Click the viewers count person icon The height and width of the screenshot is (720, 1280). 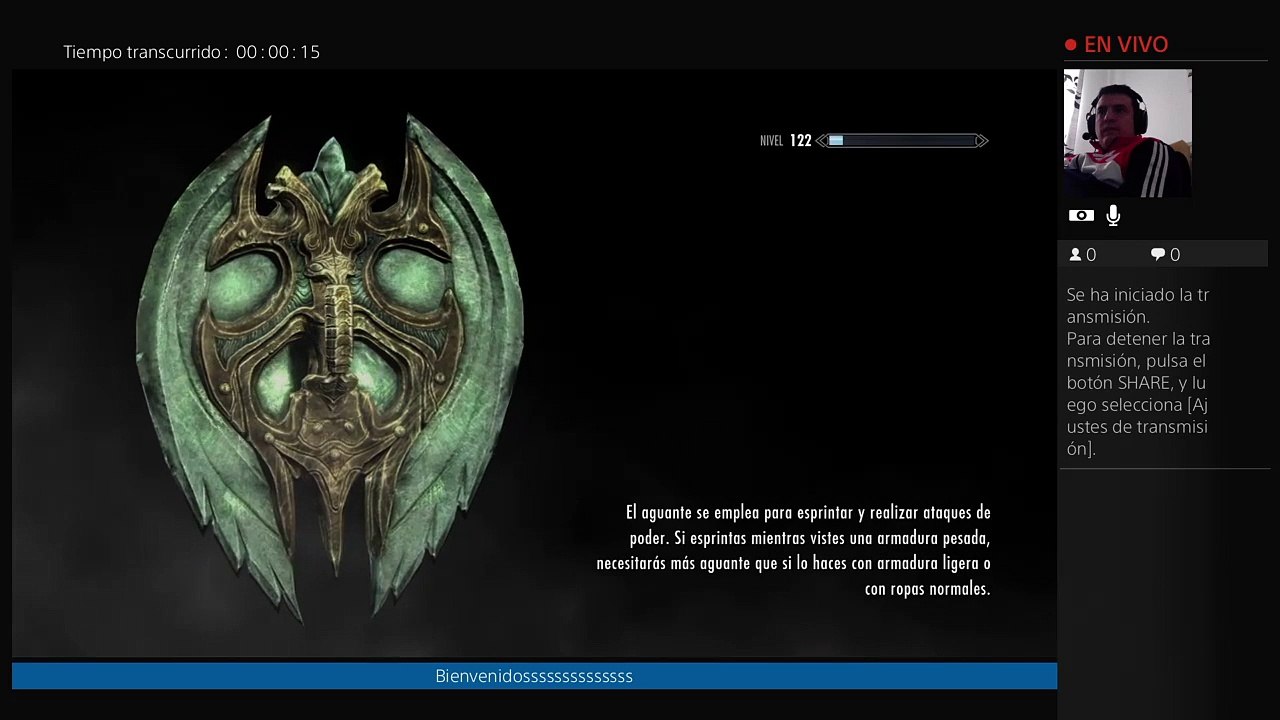(1076, 255)
